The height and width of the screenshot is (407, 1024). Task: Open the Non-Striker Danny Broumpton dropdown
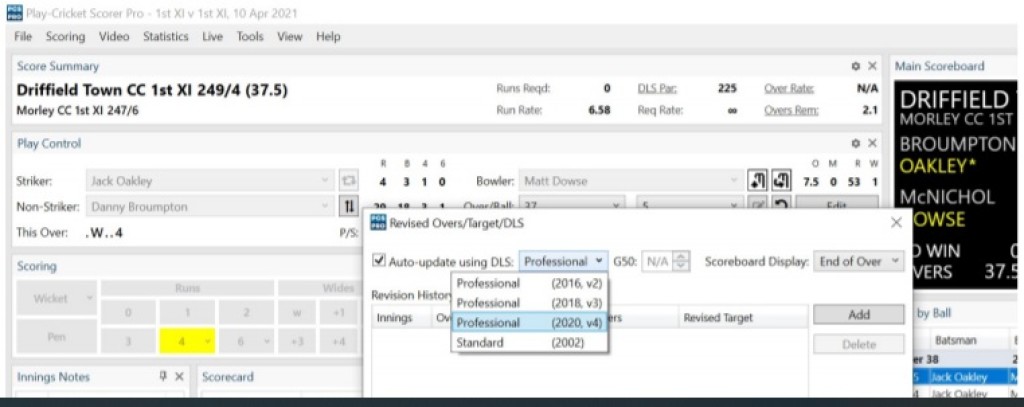point(210,206)
